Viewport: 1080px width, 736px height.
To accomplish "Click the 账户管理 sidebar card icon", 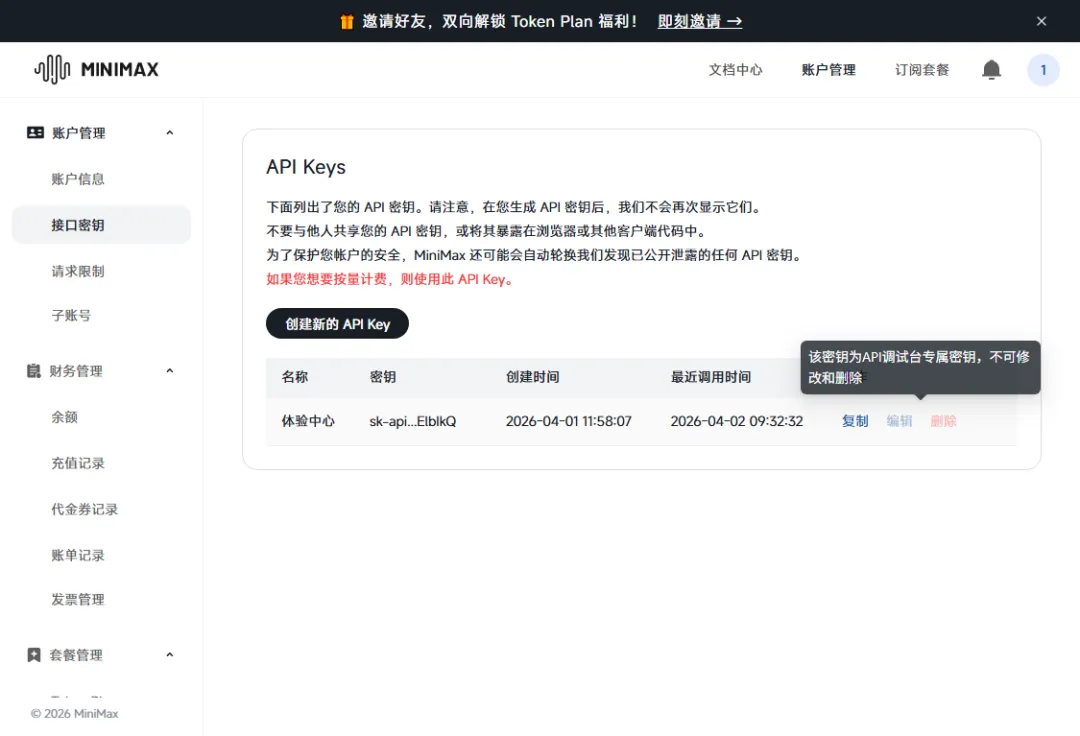I will tap(35, 132).
